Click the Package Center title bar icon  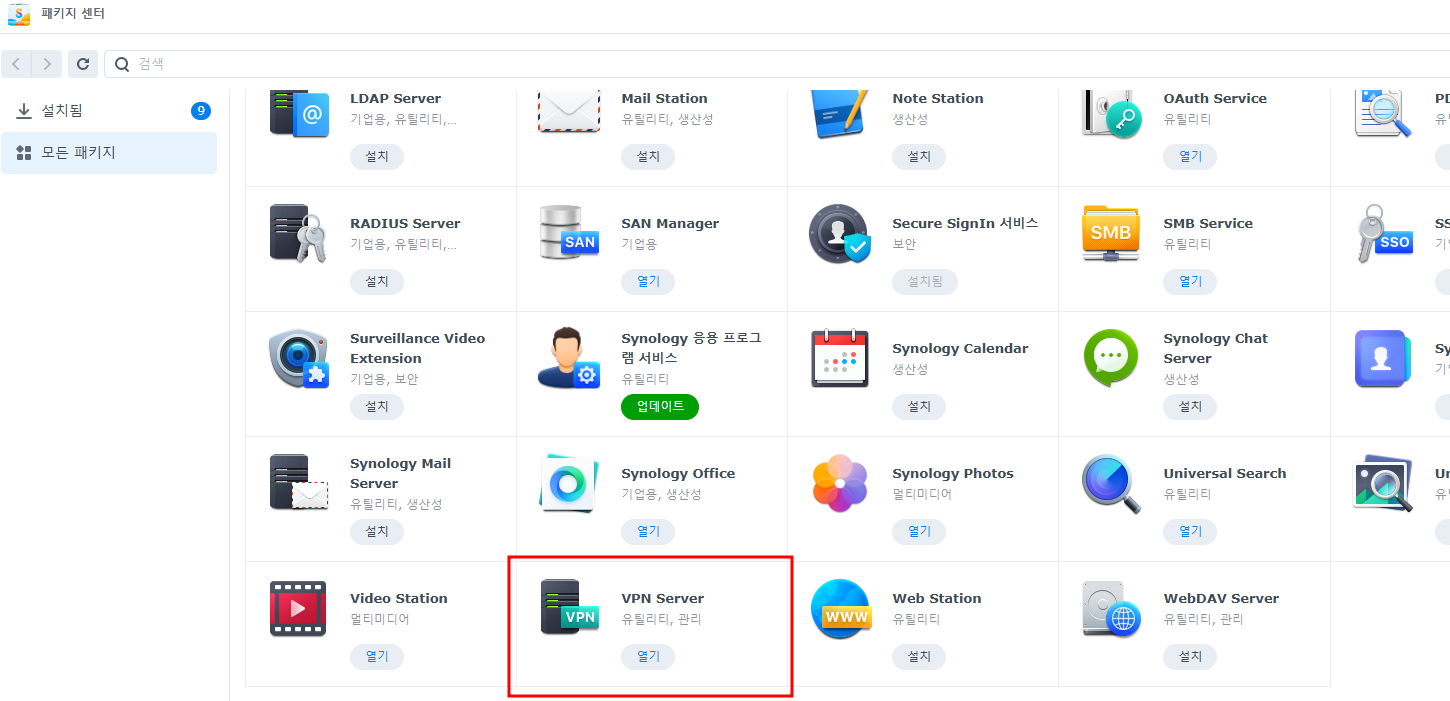[19, 14]
